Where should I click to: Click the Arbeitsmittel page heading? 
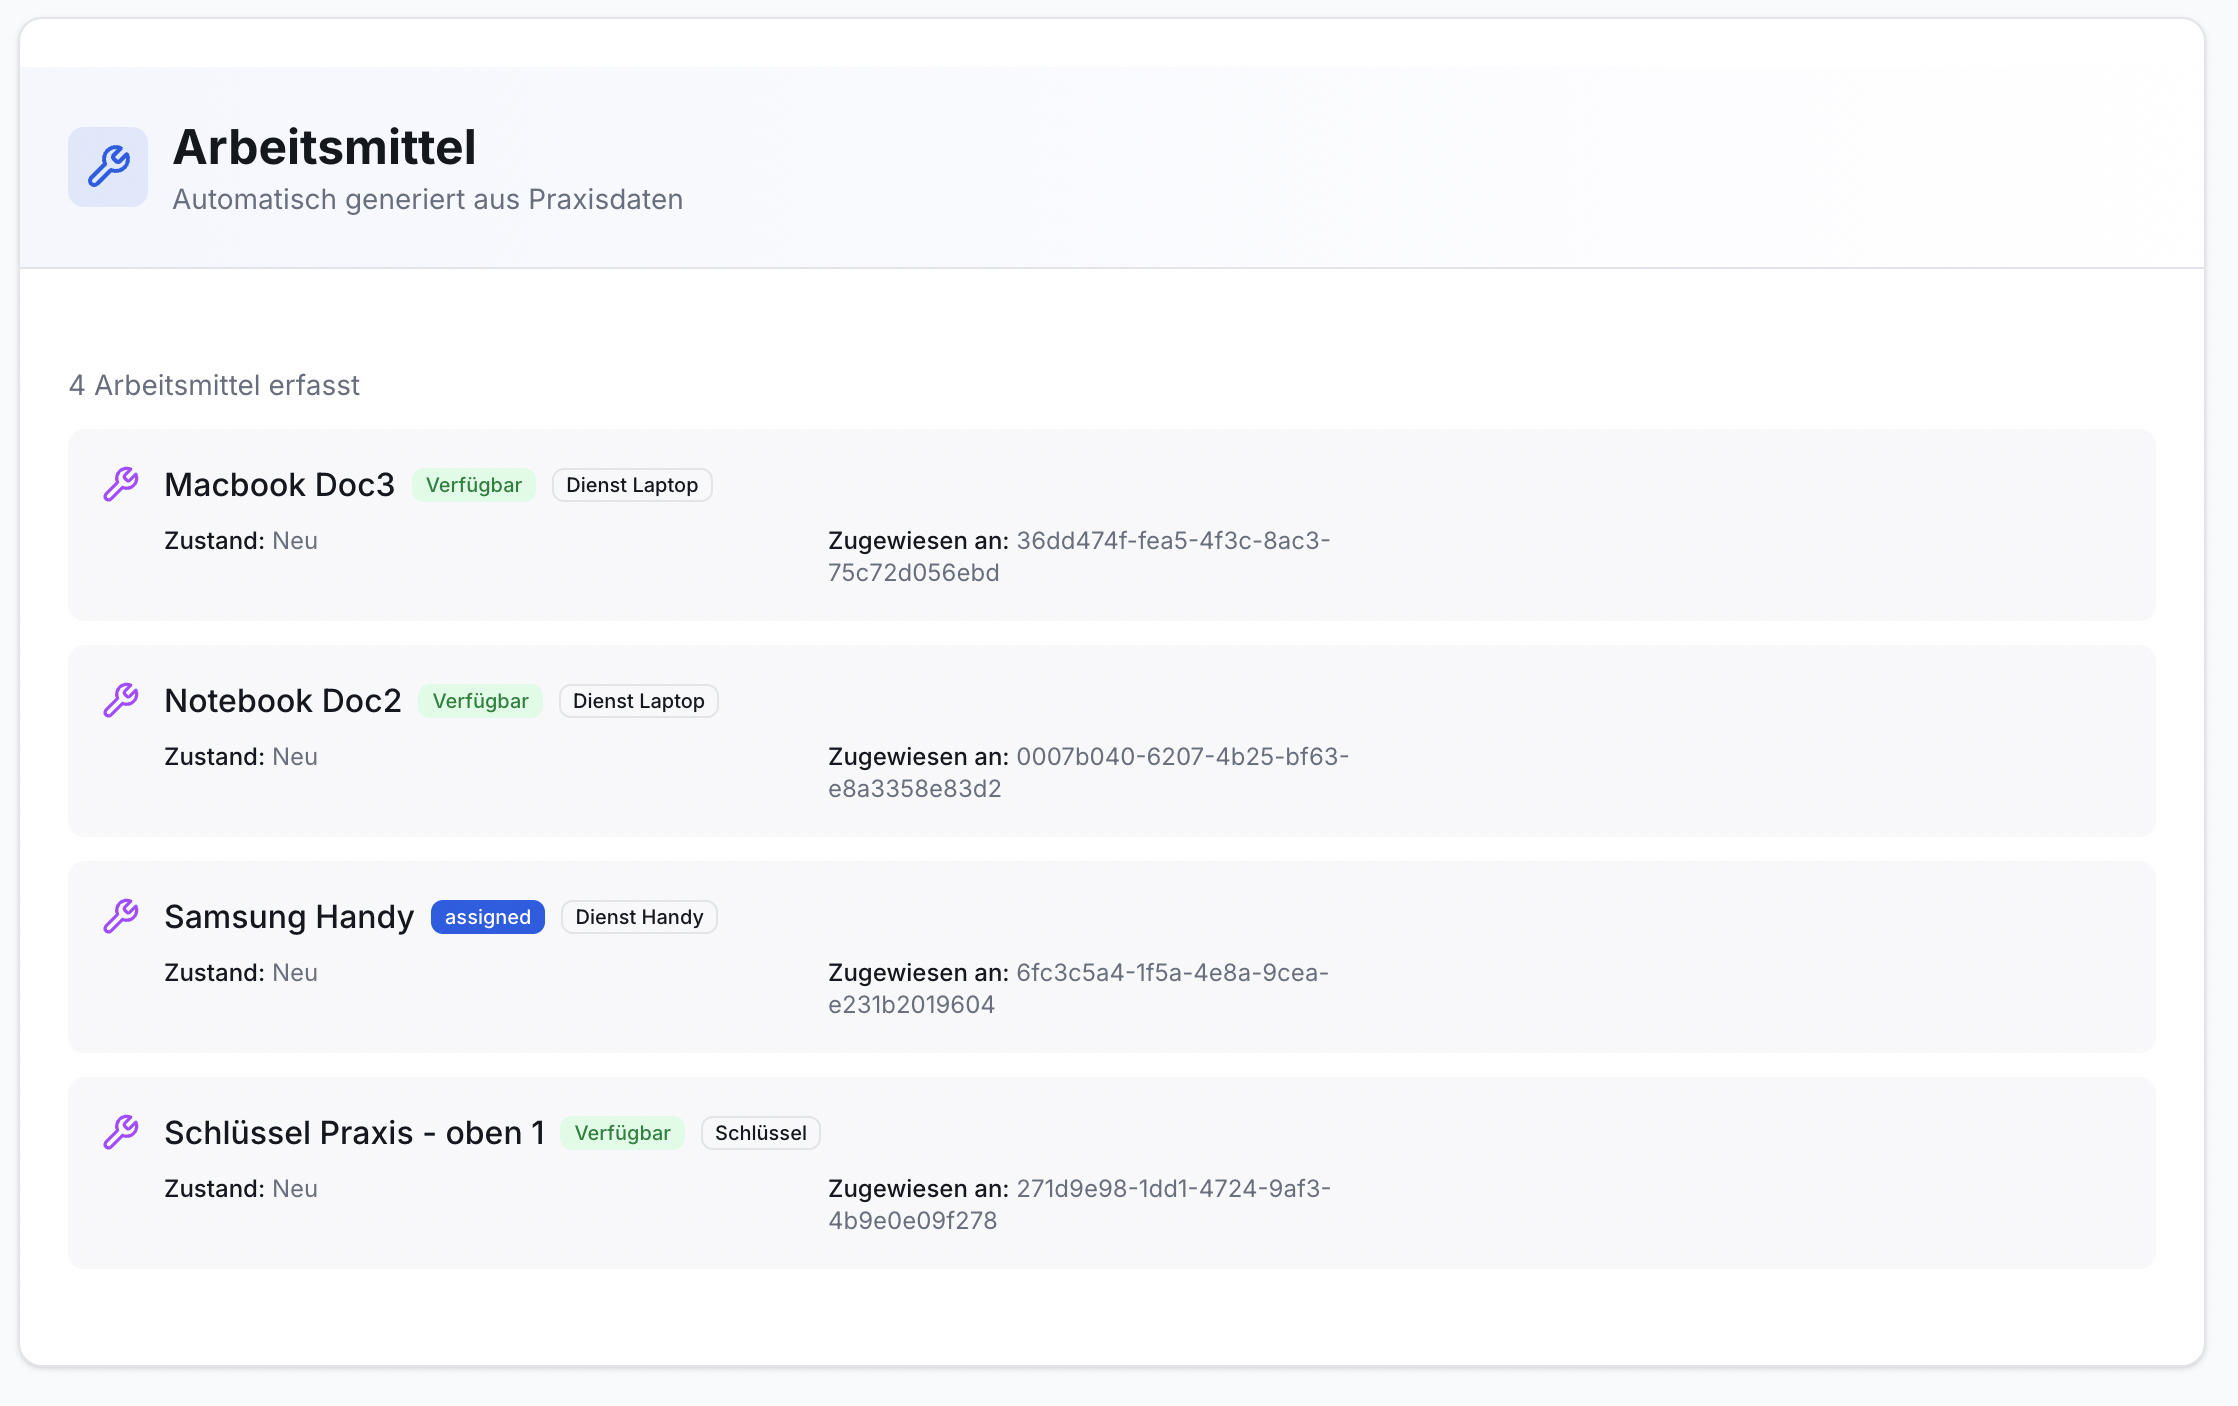(x=324, y=147)
